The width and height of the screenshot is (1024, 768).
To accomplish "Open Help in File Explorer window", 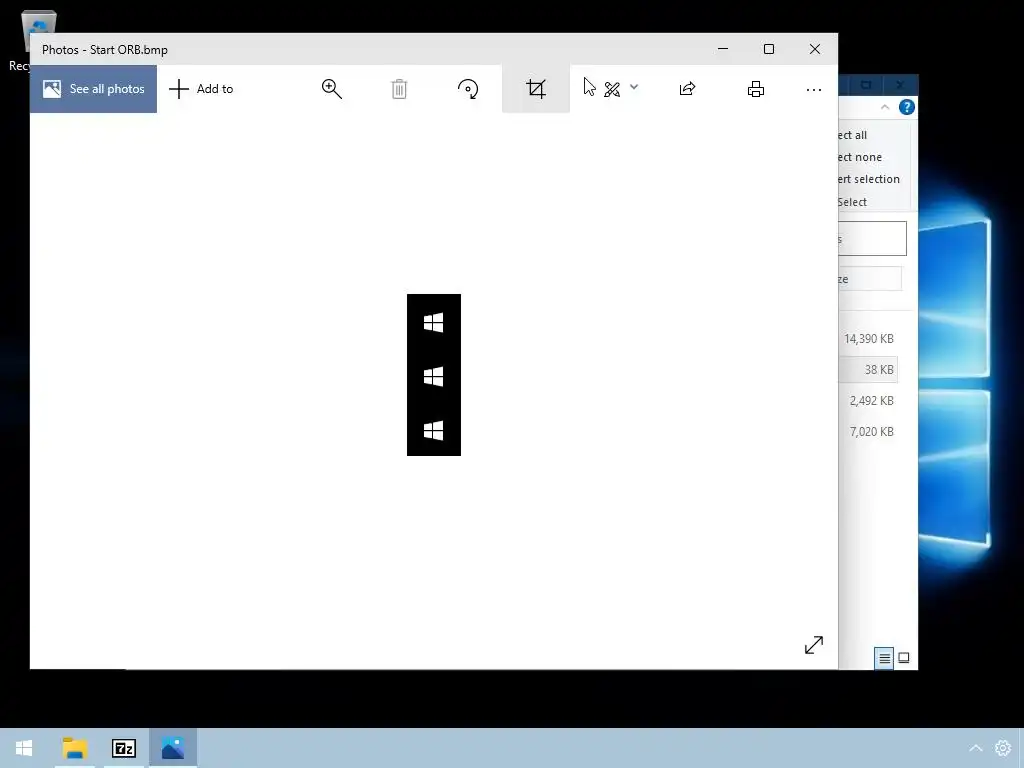I will 906,107.
